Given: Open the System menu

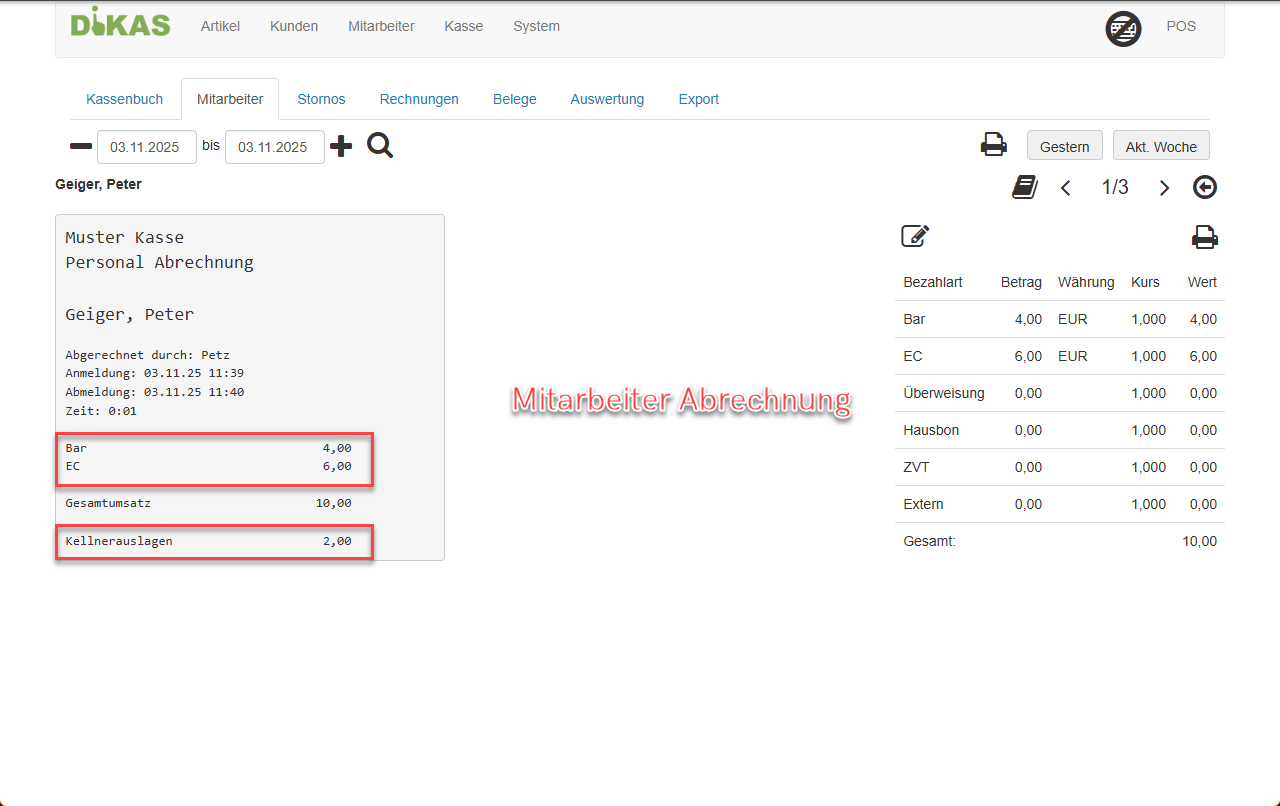Looking at the screenshot, I should pos(536,26).
